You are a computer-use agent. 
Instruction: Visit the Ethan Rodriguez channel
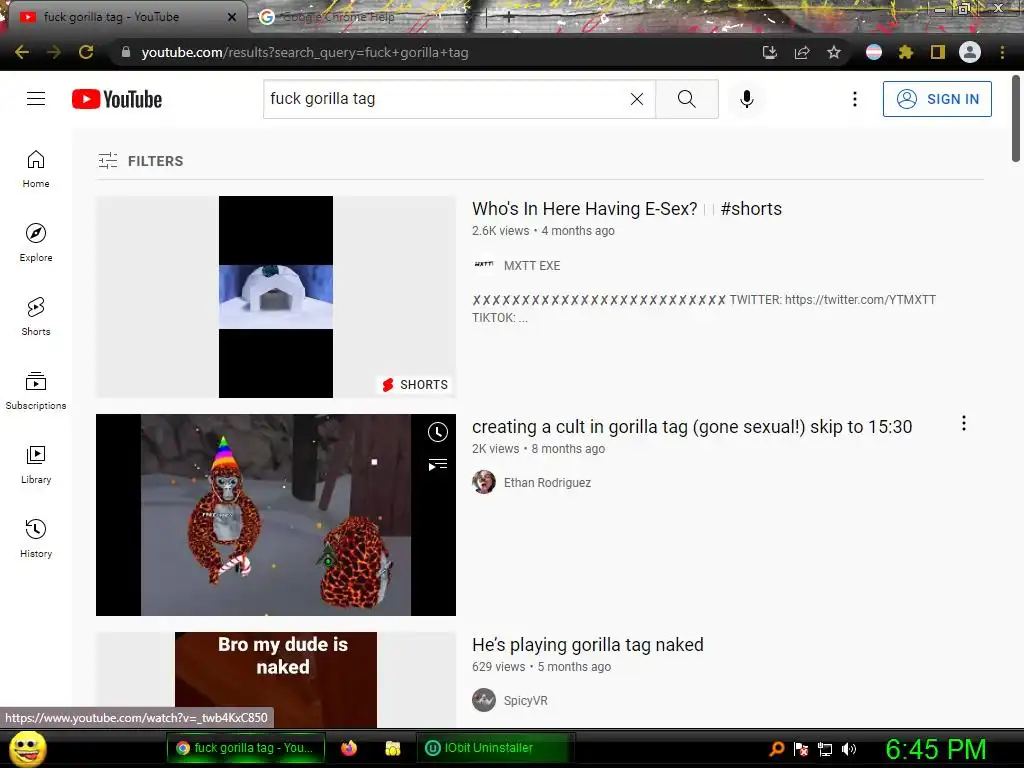click(547, 483)
